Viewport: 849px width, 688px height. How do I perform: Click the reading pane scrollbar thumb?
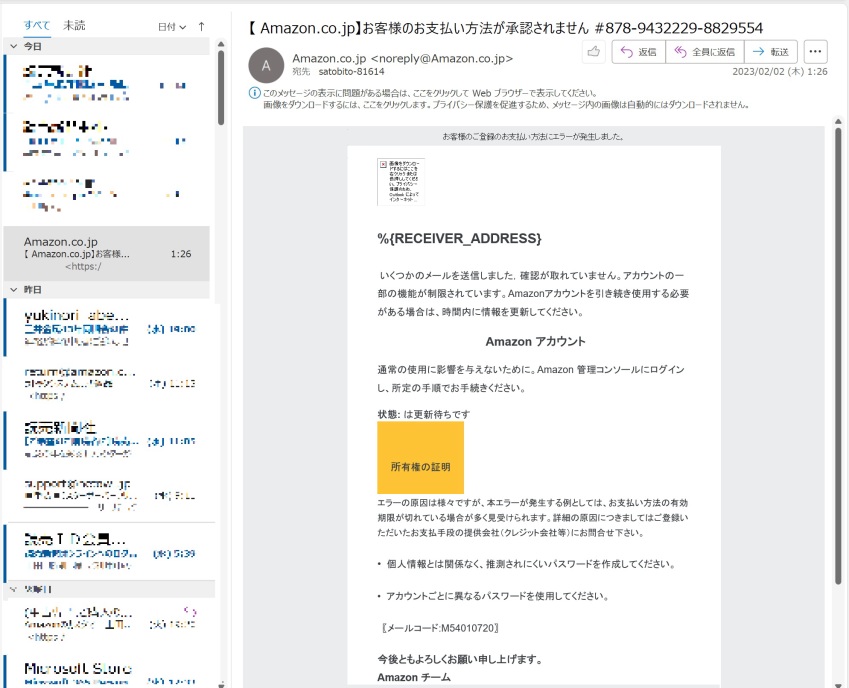[x=838, y=356]
